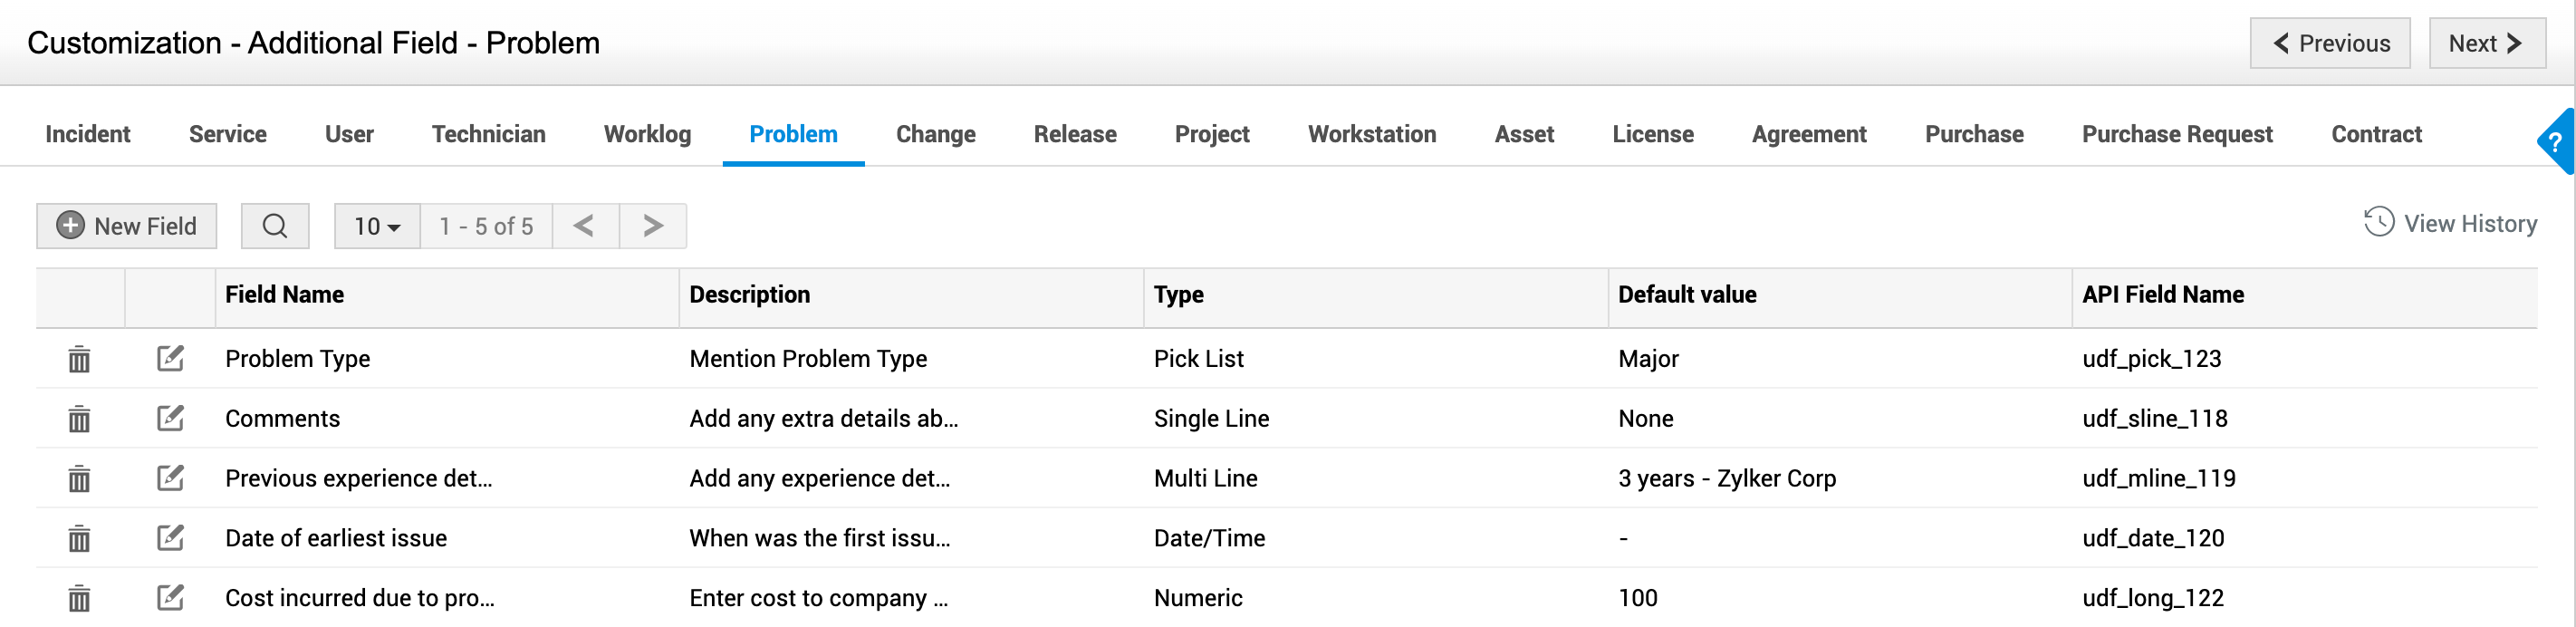Open the Change tab

tap(935, 134)
